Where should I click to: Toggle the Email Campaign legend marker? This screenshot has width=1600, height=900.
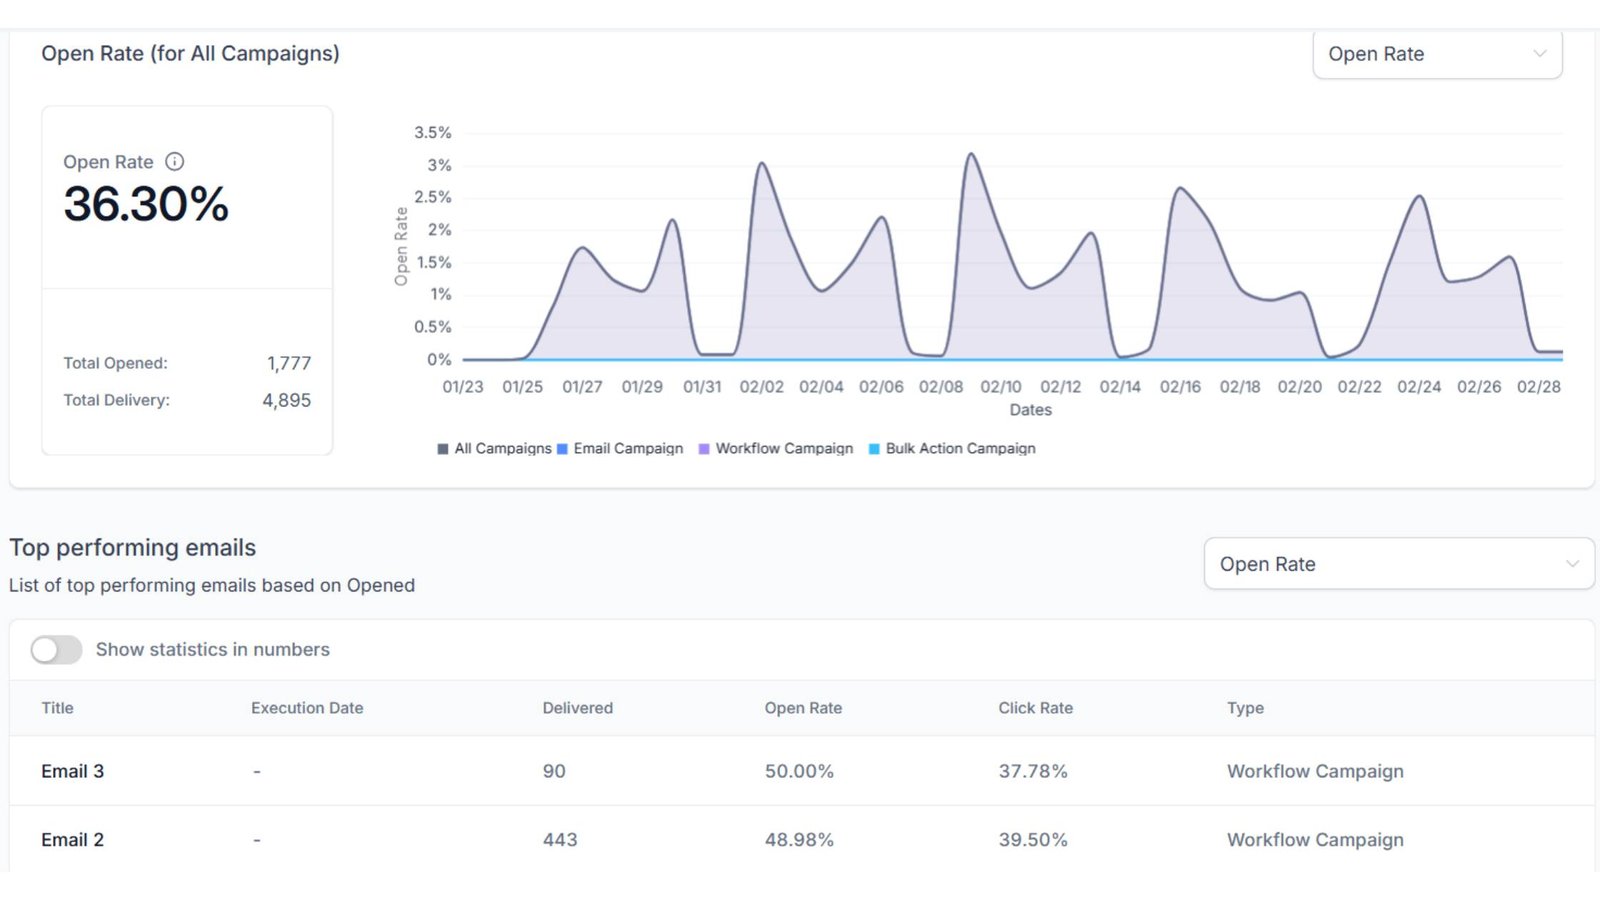(562, 449)
